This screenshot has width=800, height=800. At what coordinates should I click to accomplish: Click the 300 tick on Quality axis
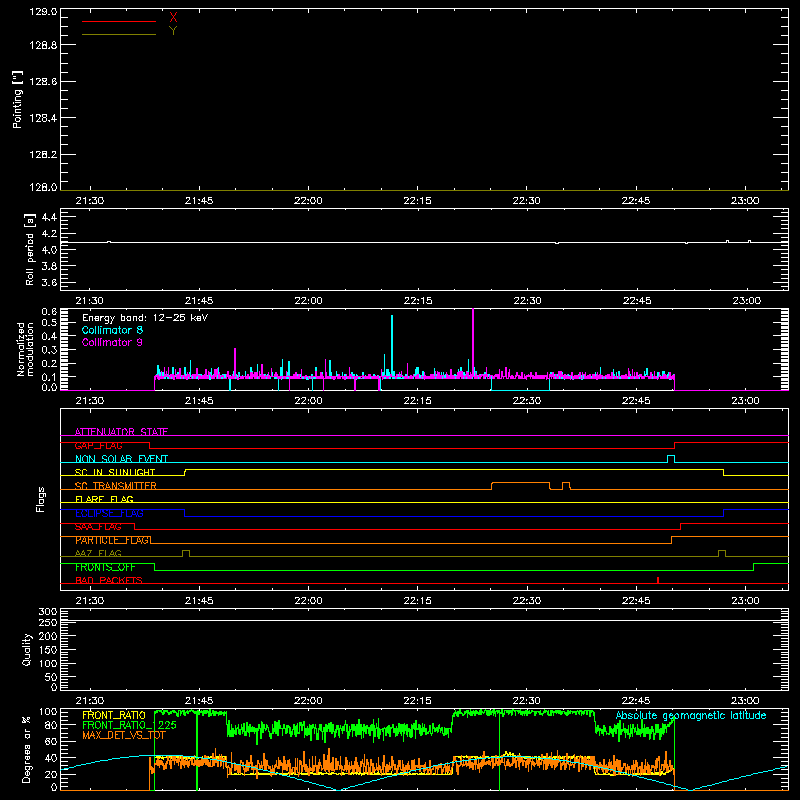pyautogui.click(x=47, y=612)
